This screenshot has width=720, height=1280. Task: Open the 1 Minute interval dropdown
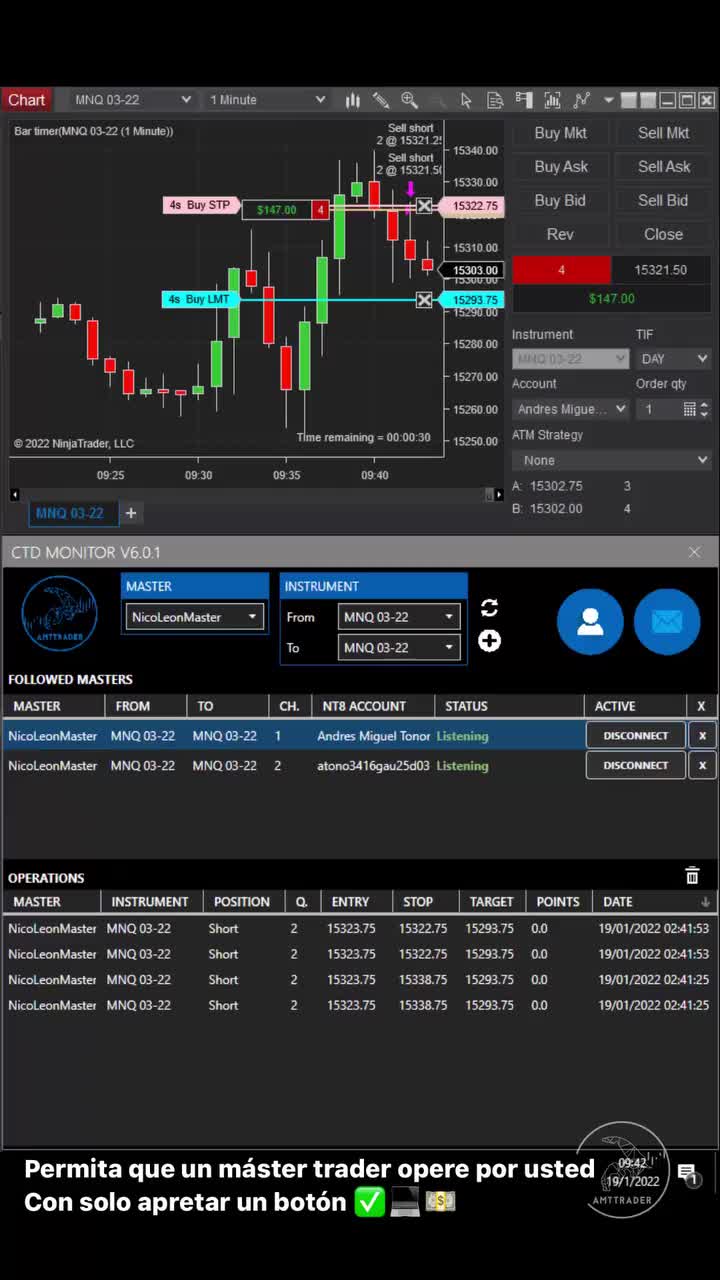coord(267,100)
